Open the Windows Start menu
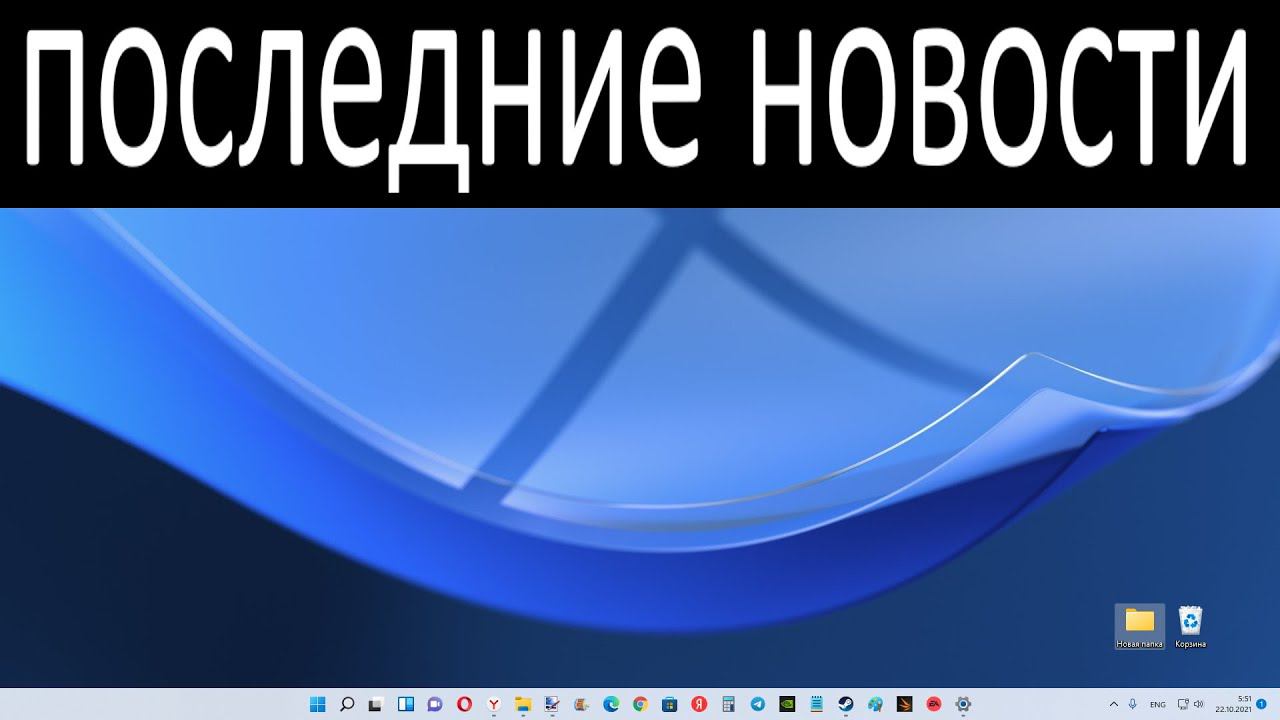Viewport: 1280px width, 720px height. tap(318, 704)
